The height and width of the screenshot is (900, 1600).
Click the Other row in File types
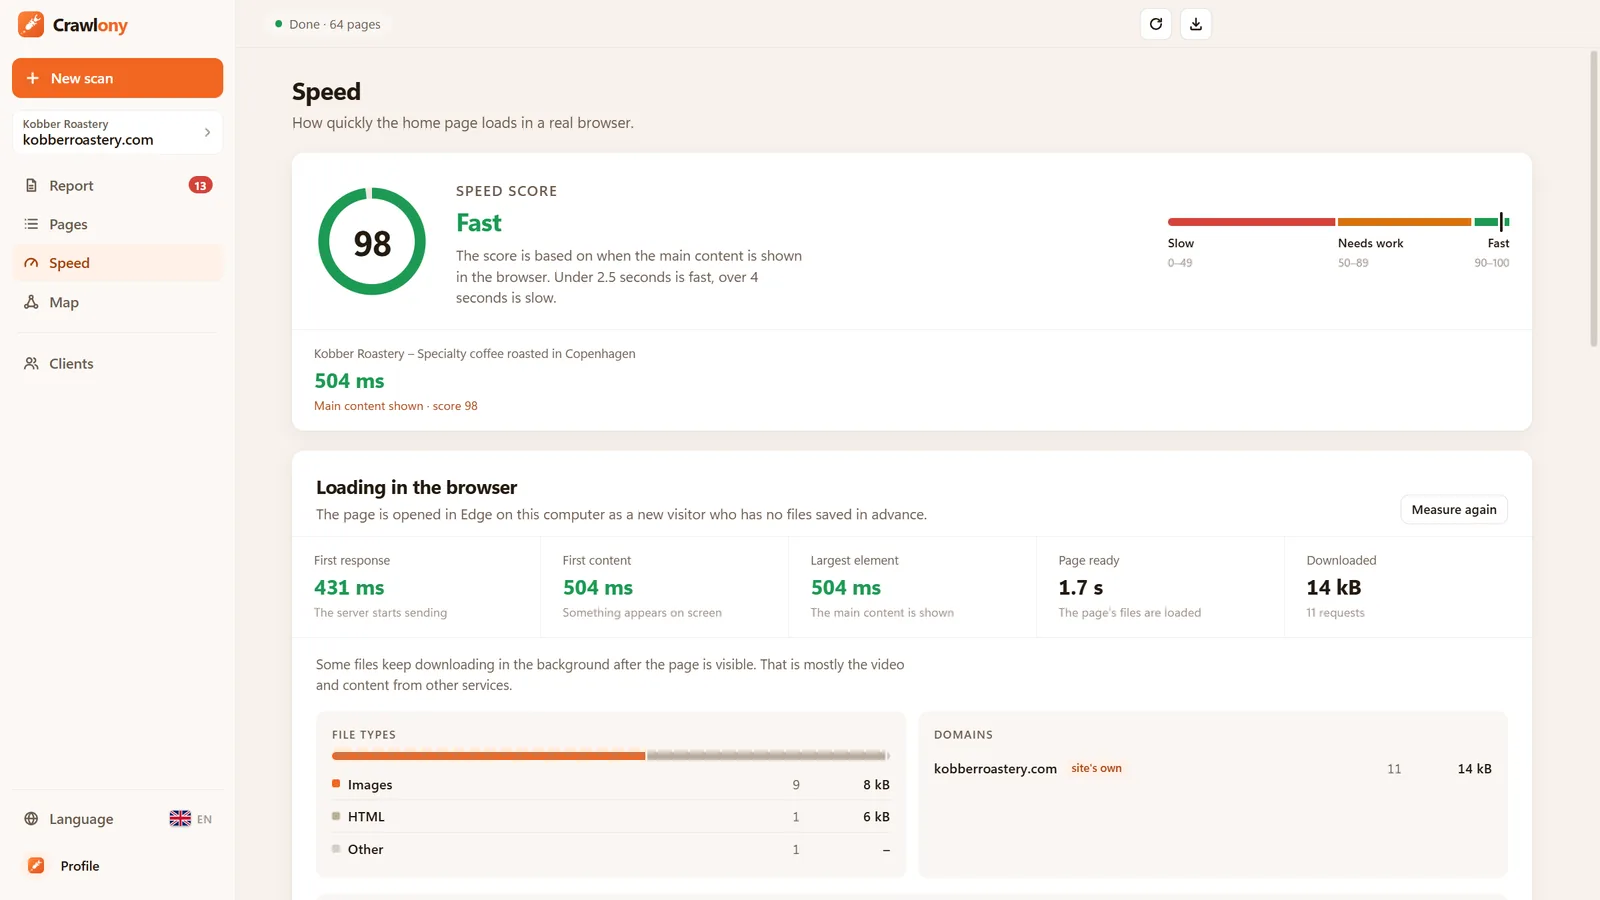point(610,849)
